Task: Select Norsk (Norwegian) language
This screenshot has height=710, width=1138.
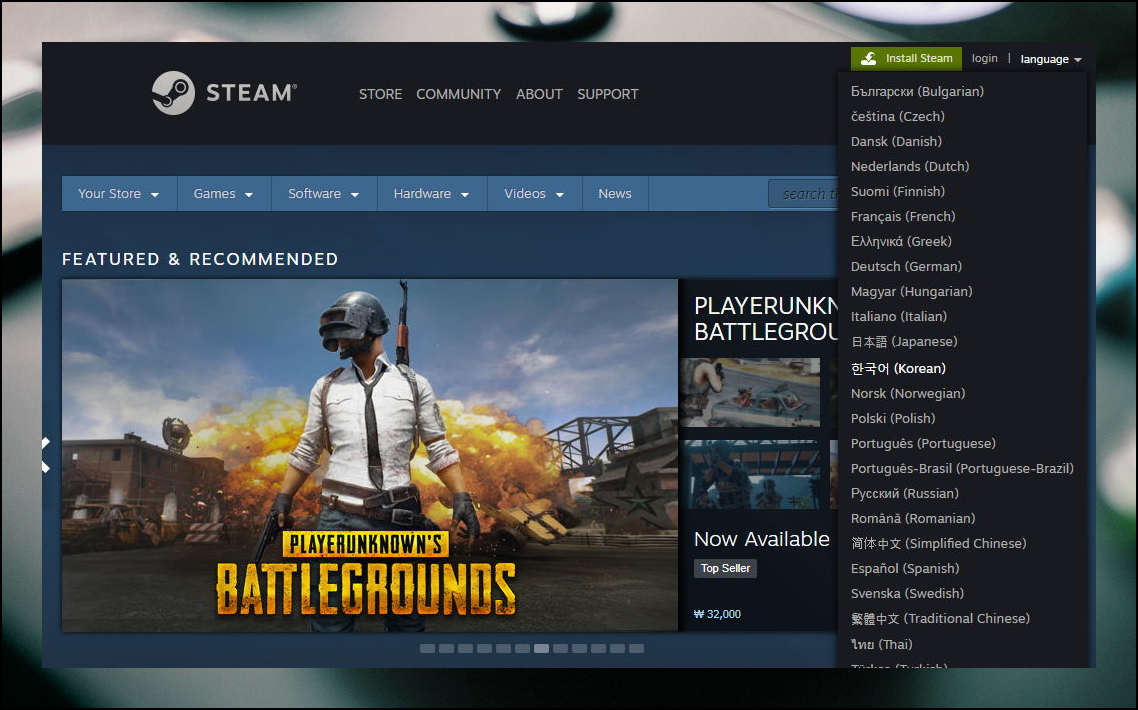Action: [908, 393]
